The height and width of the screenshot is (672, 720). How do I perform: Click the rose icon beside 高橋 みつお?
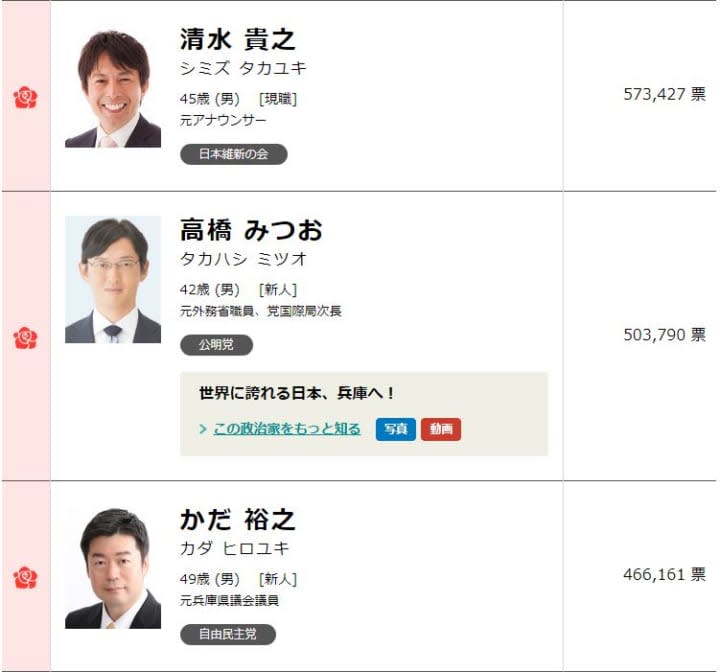point(25,338)
